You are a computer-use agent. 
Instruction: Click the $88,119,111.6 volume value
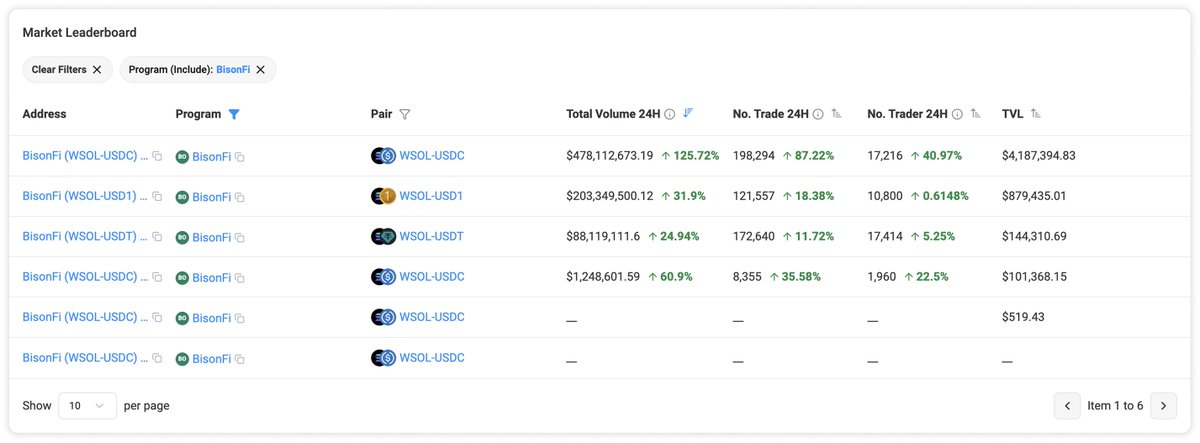(x=603, y=236)
